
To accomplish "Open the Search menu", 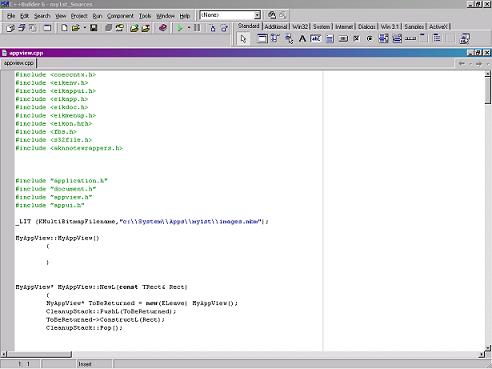I will (42, 16).
